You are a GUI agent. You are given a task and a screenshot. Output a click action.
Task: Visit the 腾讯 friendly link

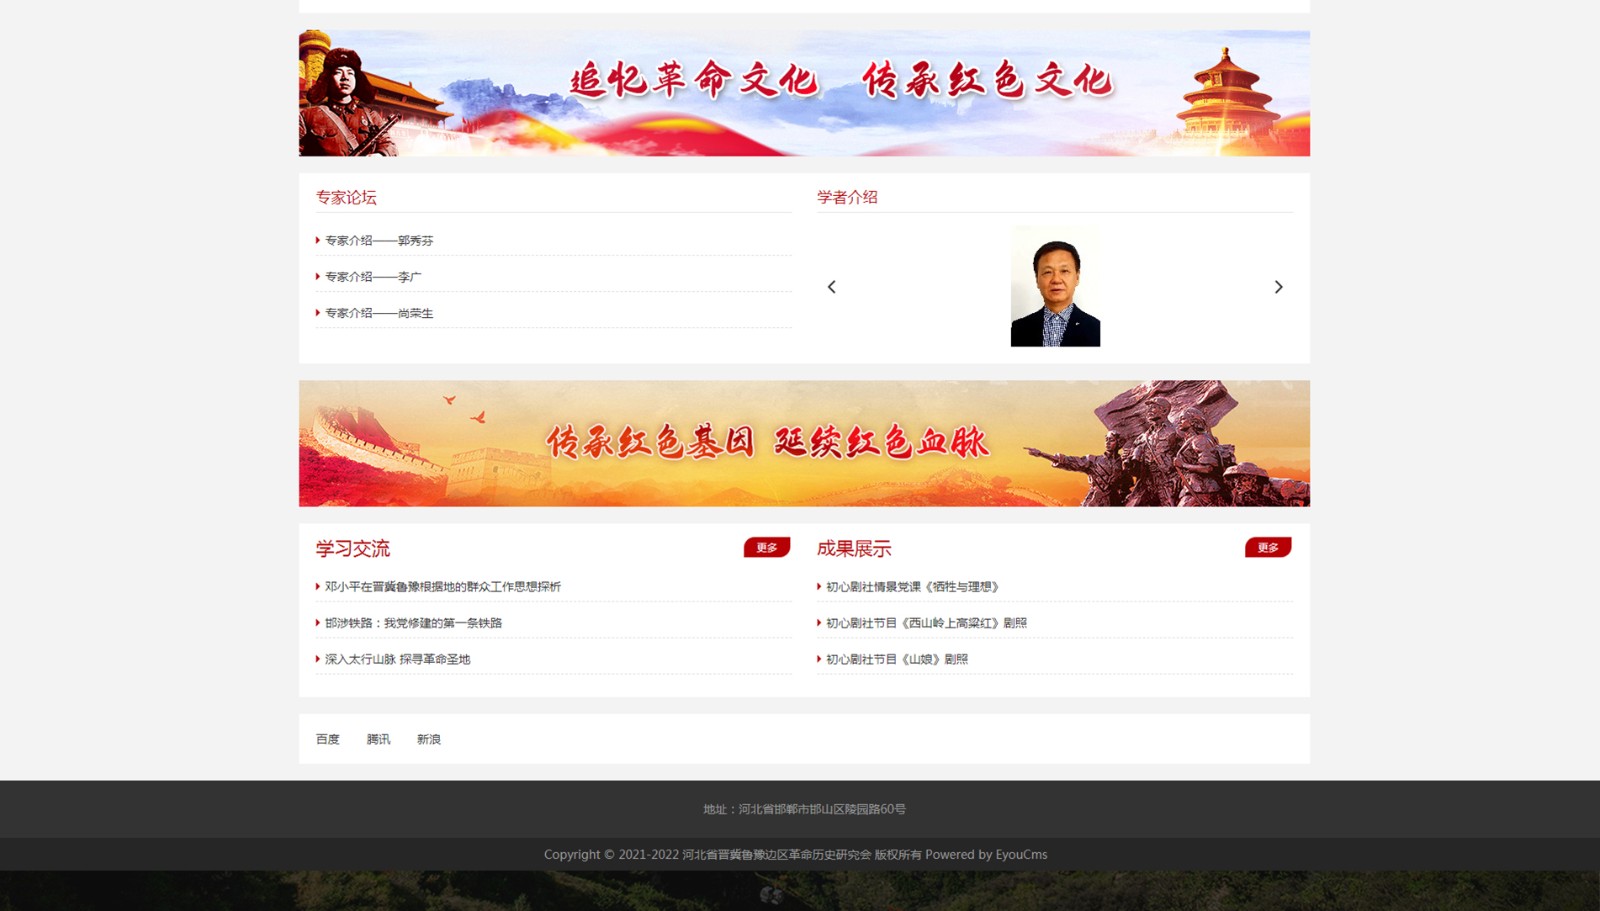tap(378, 740)
